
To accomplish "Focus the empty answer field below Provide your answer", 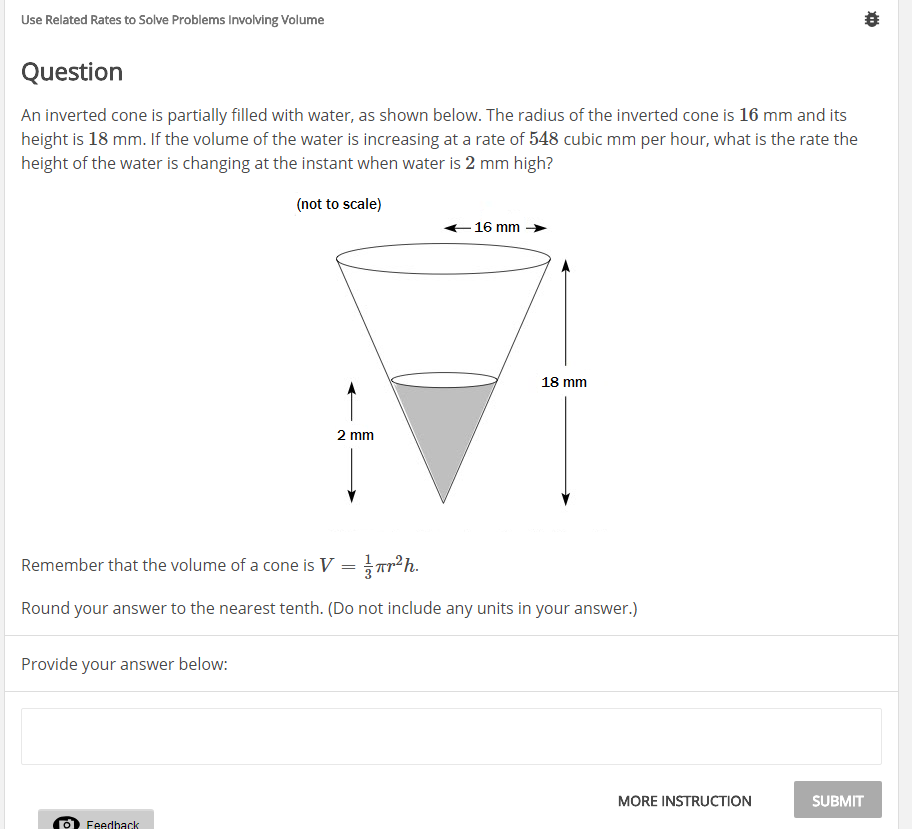I will coord(451,736).
